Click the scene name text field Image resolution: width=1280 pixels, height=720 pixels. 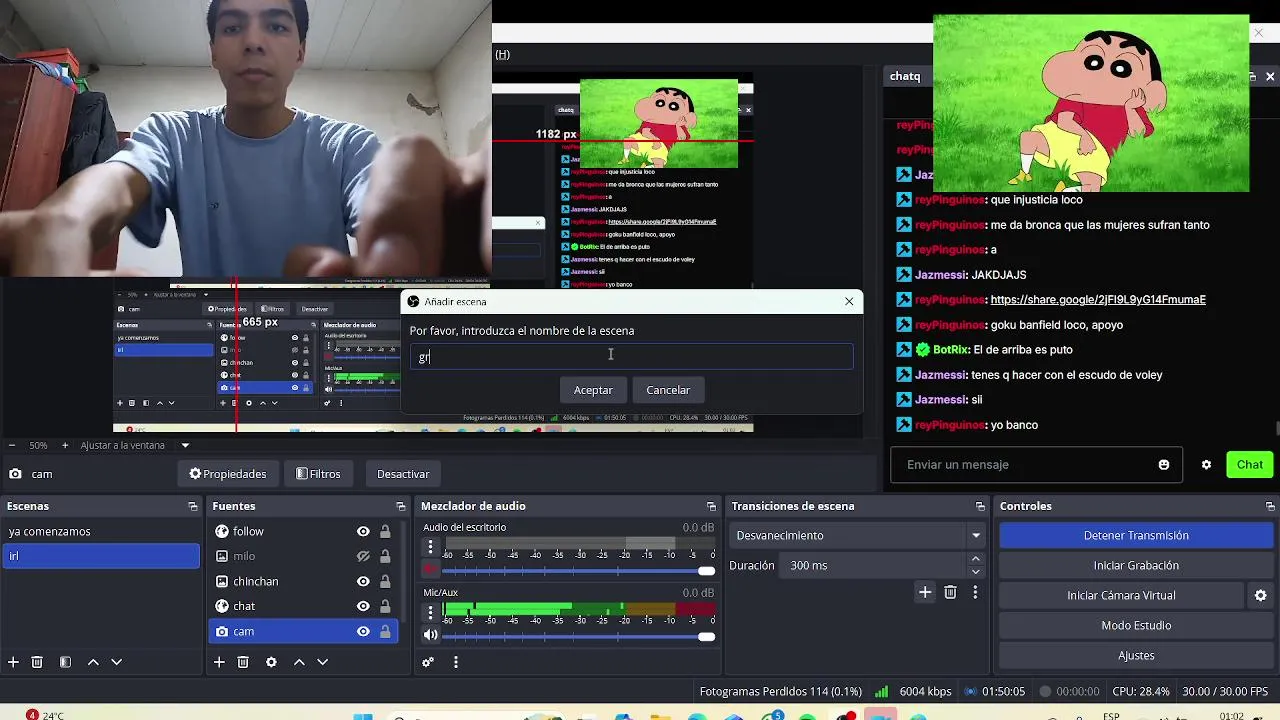(632, 357)
